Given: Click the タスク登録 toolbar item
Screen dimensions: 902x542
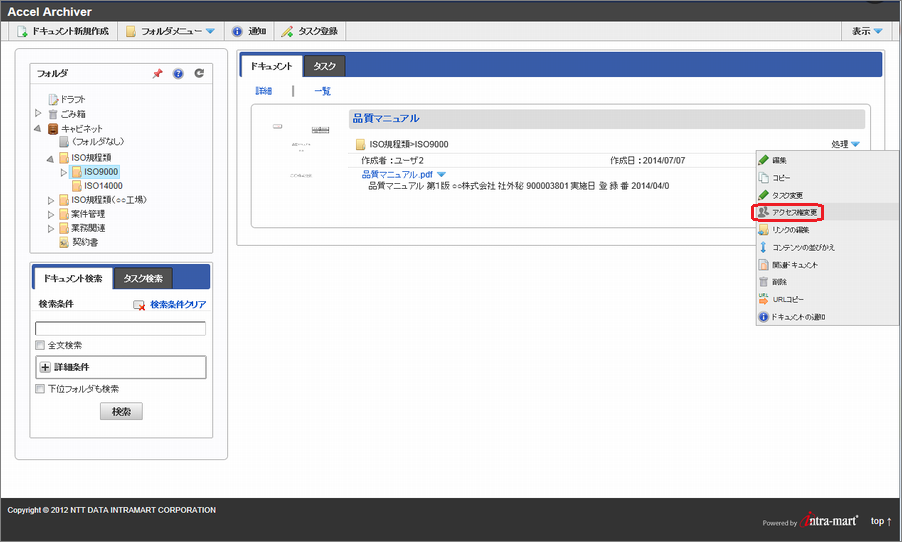Looking at the screenshot, I should click(x=309, y=32).
